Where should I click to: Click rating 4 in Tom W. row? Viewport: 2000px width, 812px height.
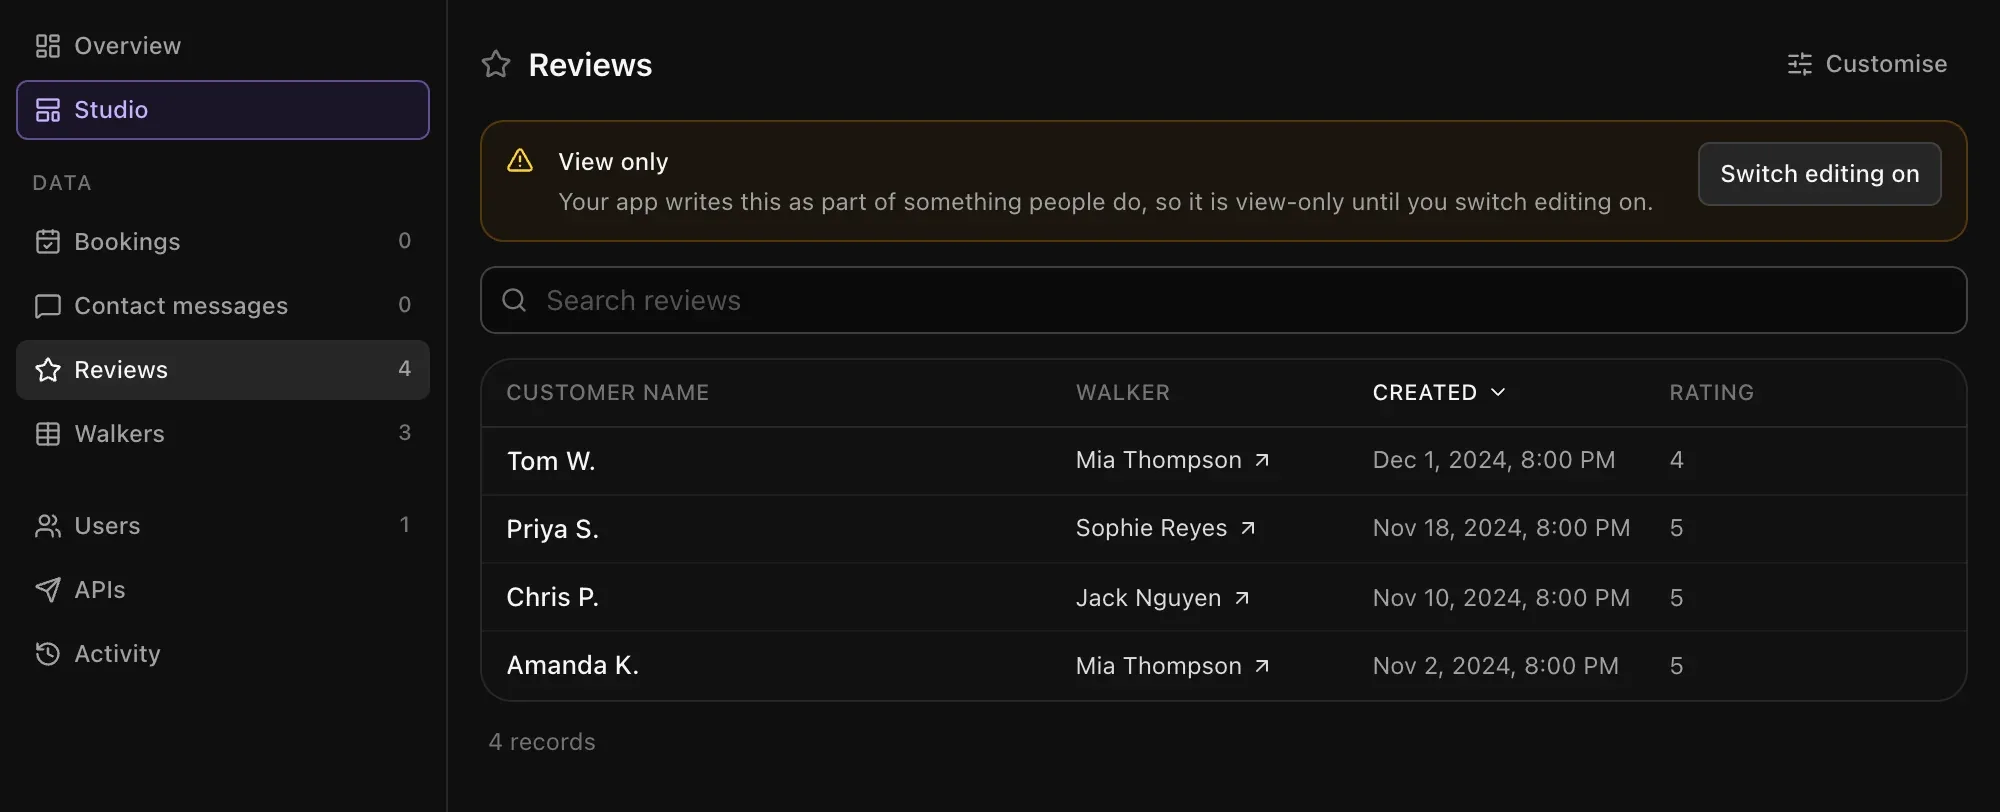click(x=1677, y=460)
